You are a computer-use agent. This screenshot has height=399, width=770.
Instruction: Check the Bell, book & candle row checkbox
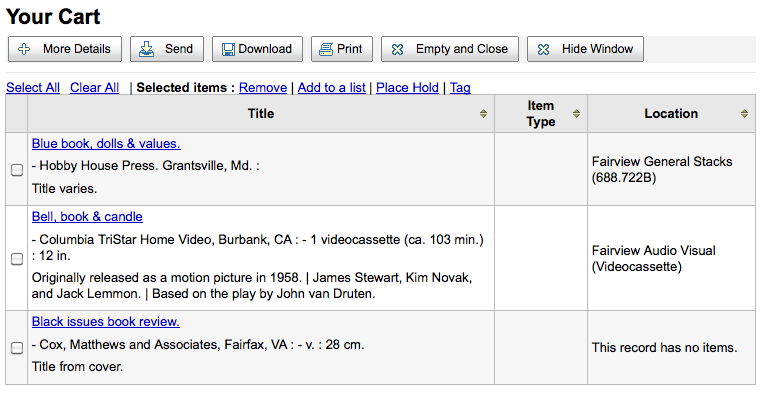click(17, 259)
